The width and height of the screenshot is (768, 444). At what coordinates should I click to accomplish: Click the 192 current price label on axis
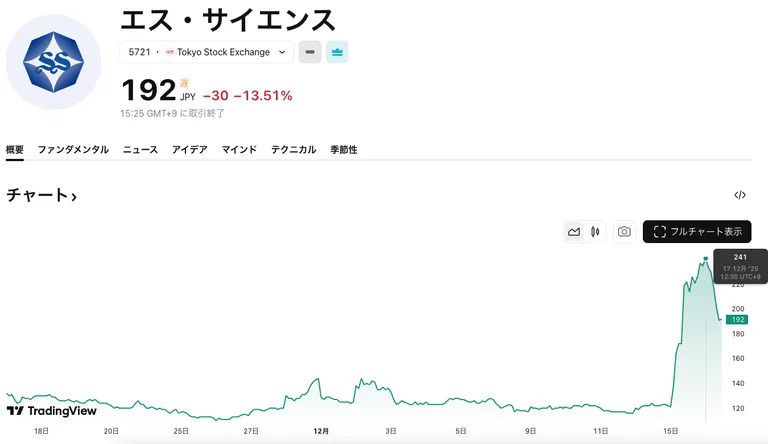pyautogui.click(x=737, y=320)
